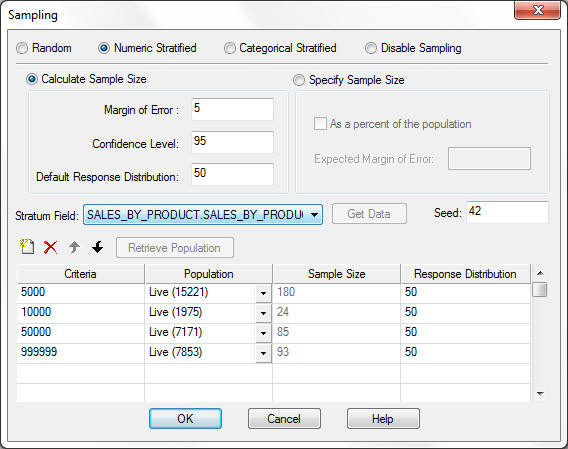Select criteria cell 999999
The image size is (568, 449).
click(80, 352)
